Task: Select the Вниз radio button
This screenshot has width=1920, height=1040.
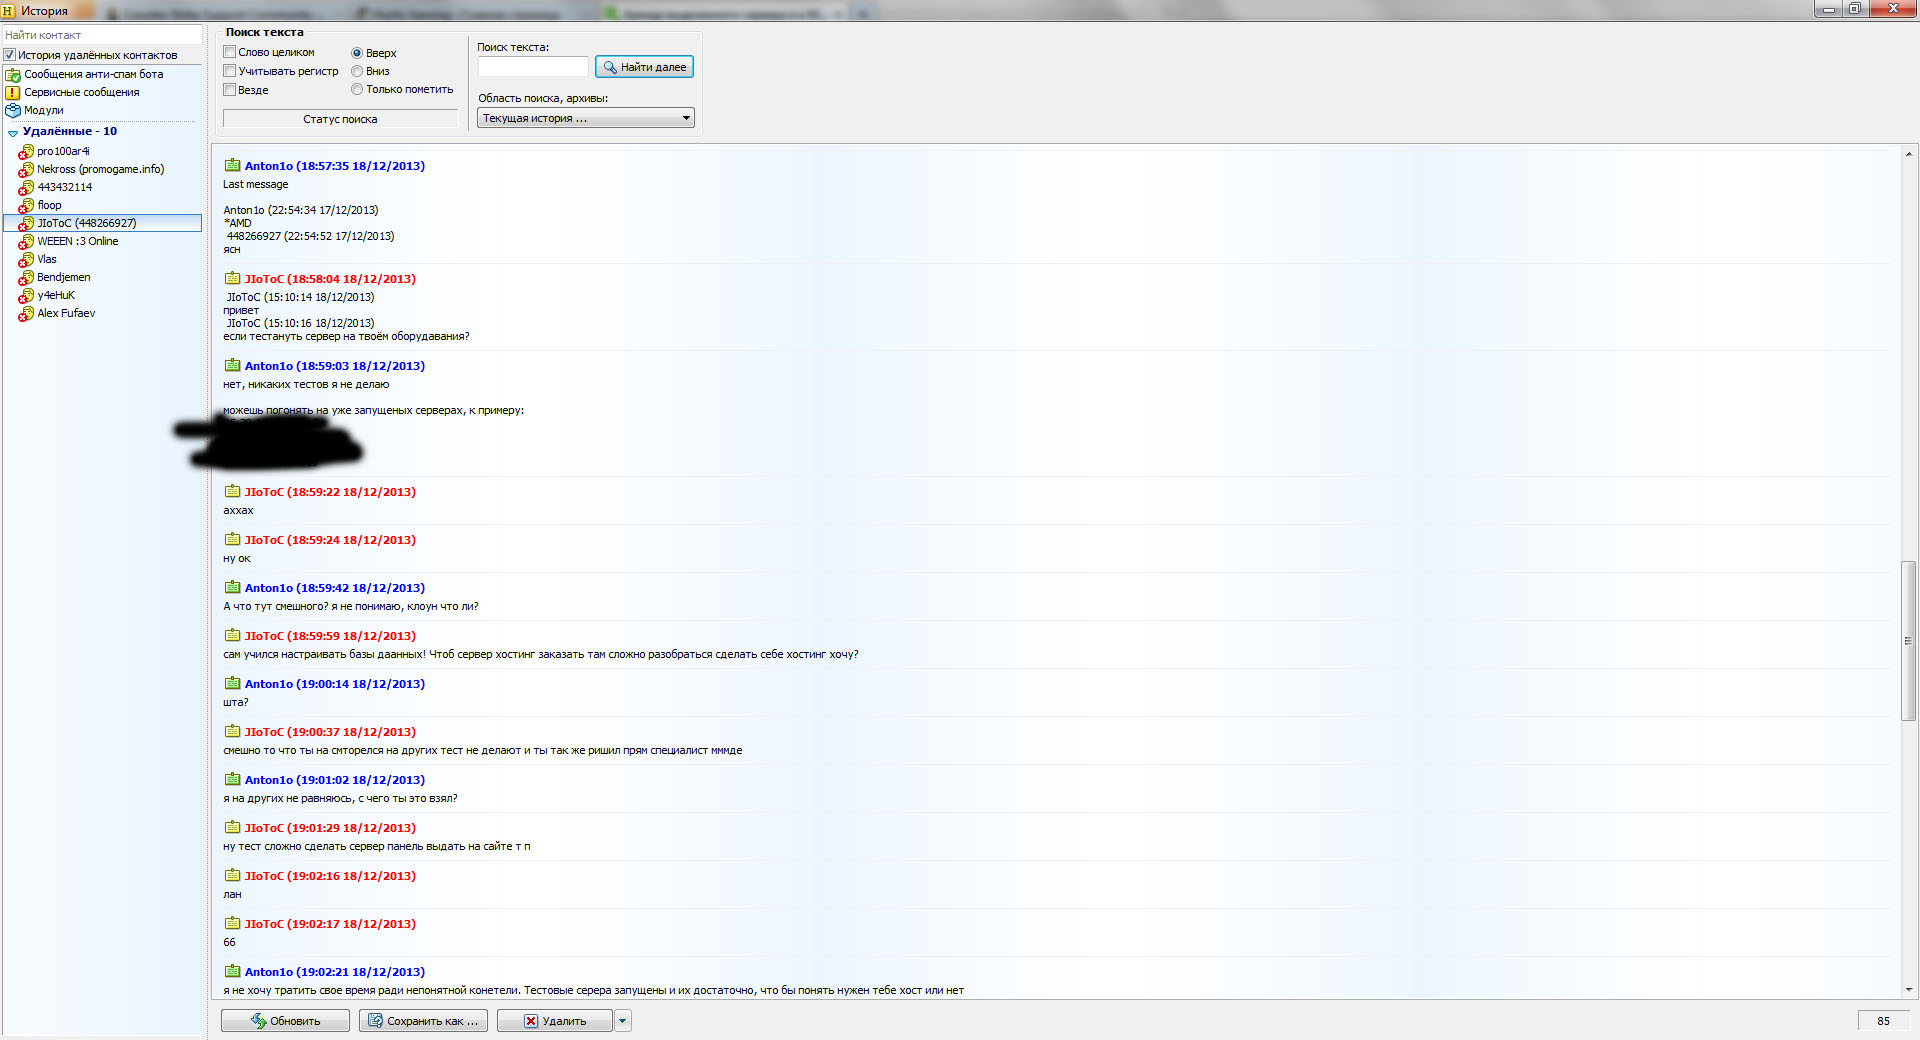Action: pos(357,71)
